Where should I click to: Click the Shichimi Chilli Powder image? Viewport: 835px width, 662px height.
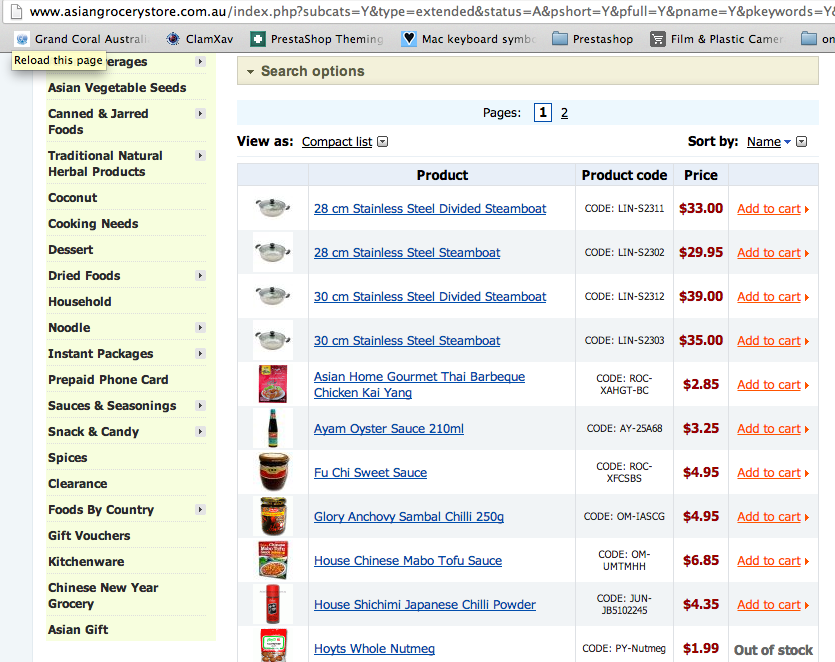point(273,604)
